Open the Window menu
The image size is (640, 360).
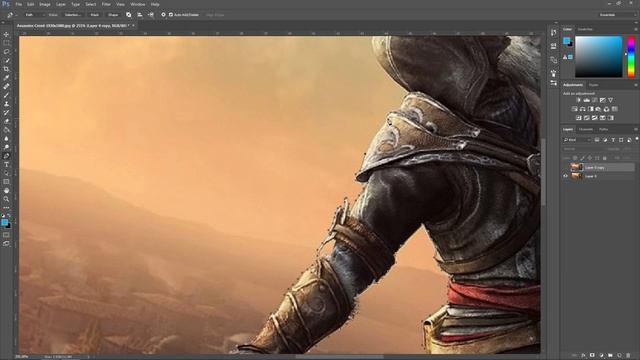click(x=138, y=4)
